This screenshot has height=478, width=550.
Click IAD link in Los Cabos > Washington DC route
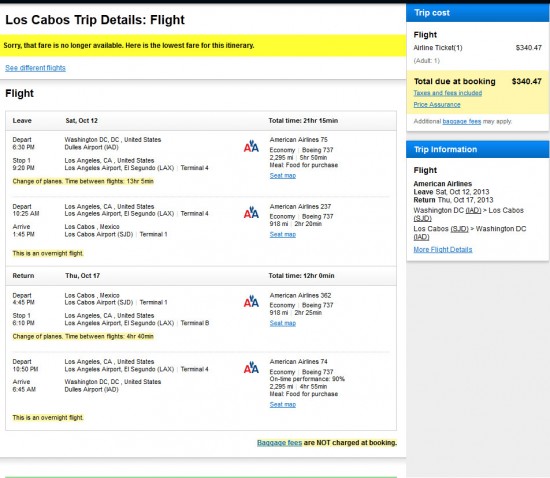click(x=421, y=237)
